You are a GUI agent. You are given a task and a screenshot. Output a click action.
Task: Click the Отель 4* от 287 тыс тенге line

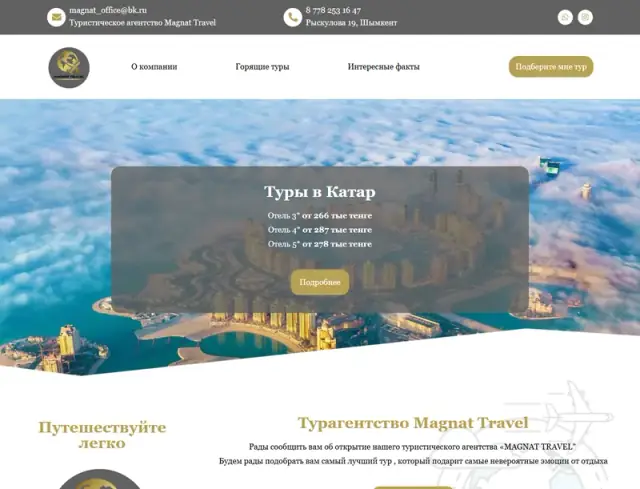pyautogui.click(x=320, y=230)
